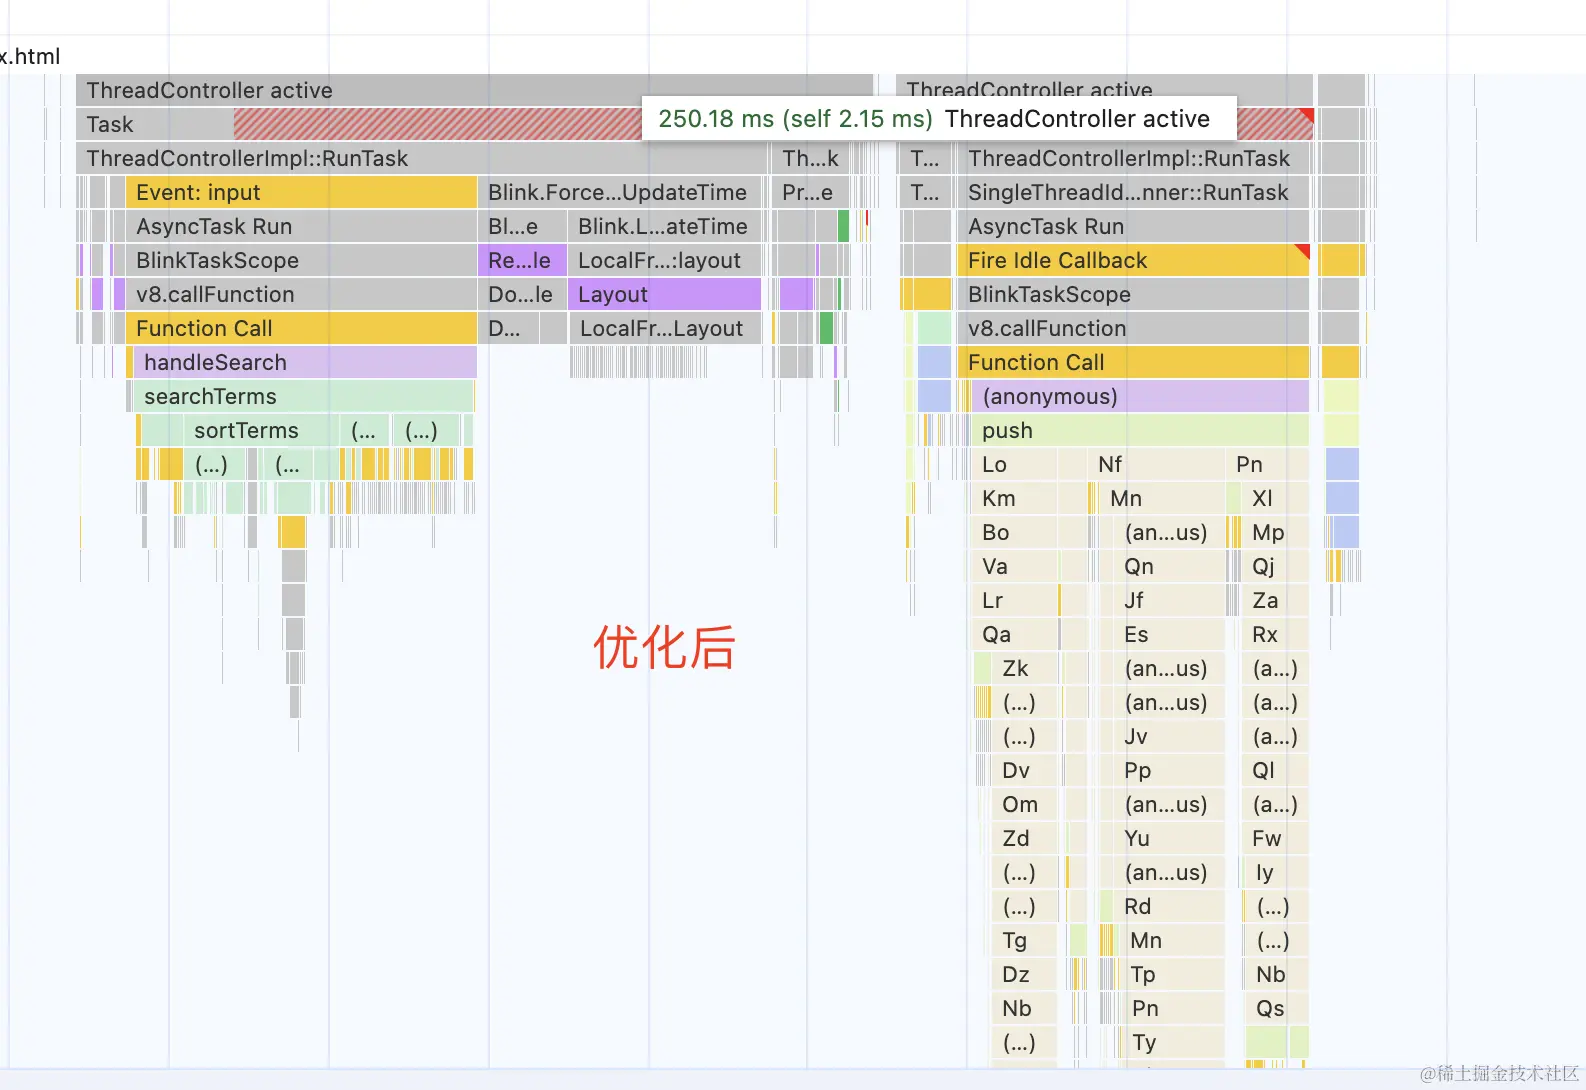Click the 'SingleThreadId...nner::RunTask' bar
Screen dimensions: 1586x1090
coord(1133,192)
